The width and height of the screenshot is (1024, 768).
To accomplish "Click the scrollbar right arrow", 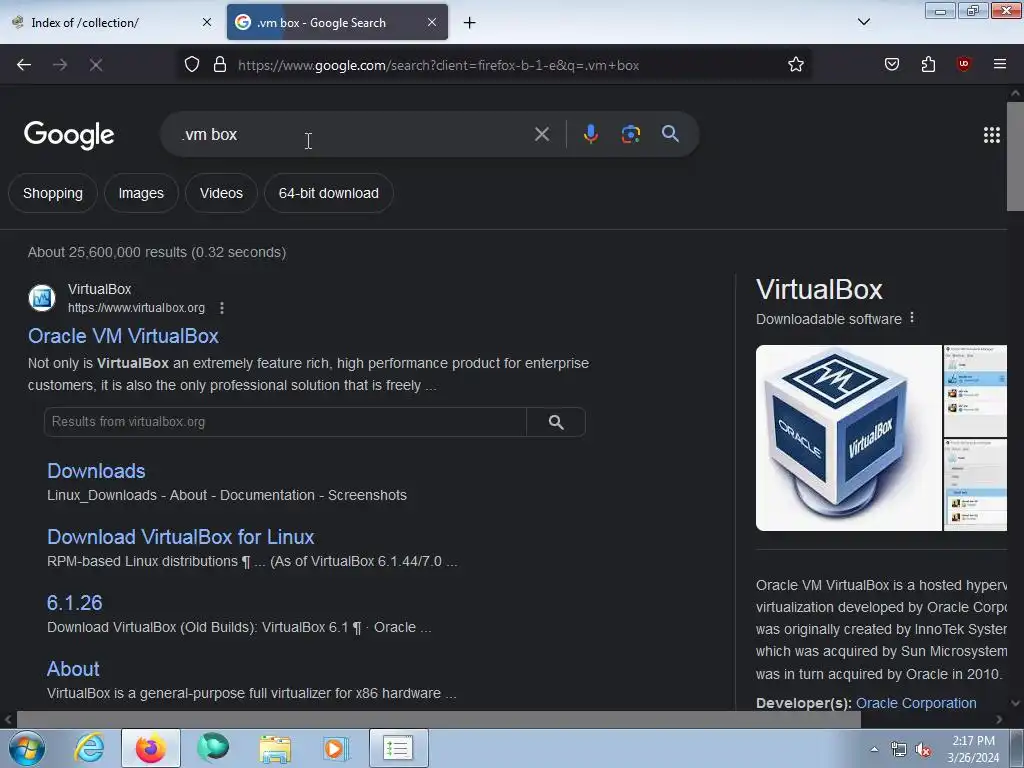I will (999, 720).
